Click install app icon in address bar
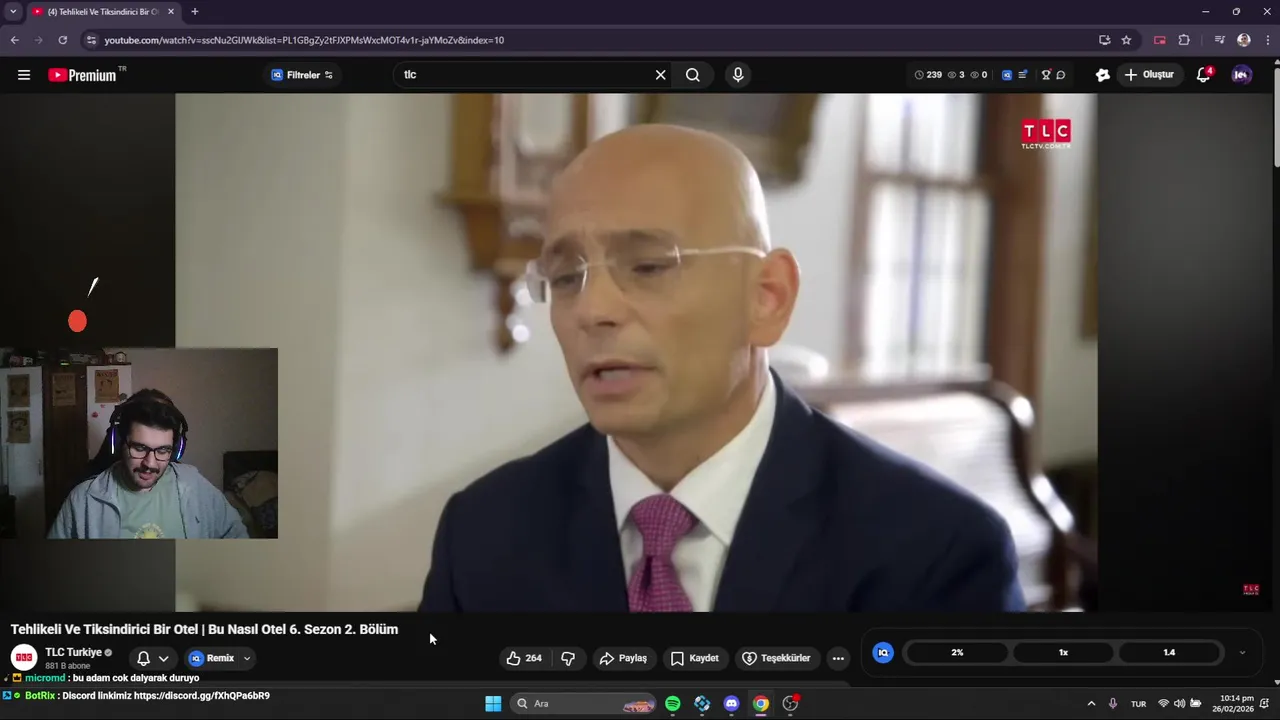 [1104, 40]
